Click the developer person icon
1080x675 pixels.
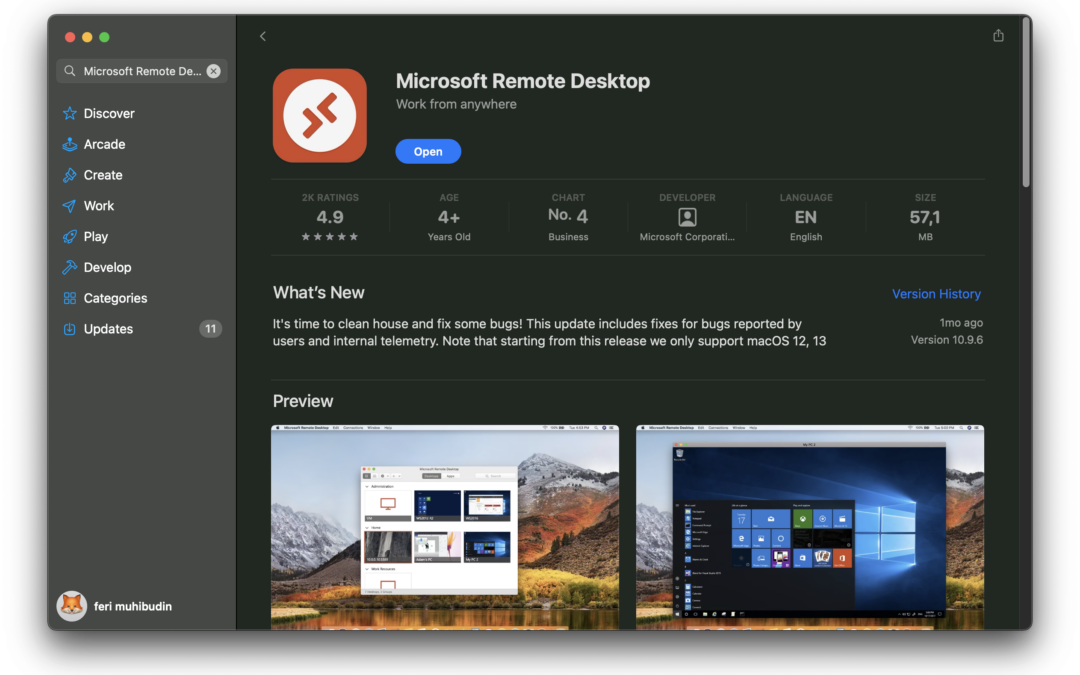(x=687, y=217)
